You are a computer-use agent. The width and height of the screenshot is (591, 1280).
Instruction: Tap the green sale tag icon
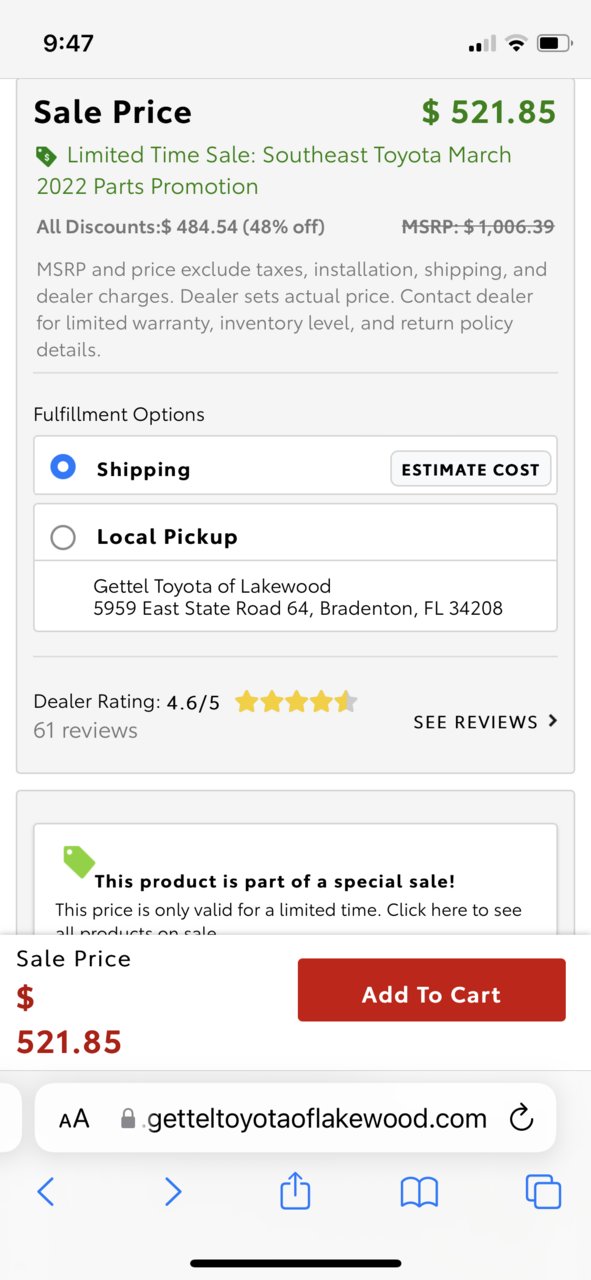point(79,861)
